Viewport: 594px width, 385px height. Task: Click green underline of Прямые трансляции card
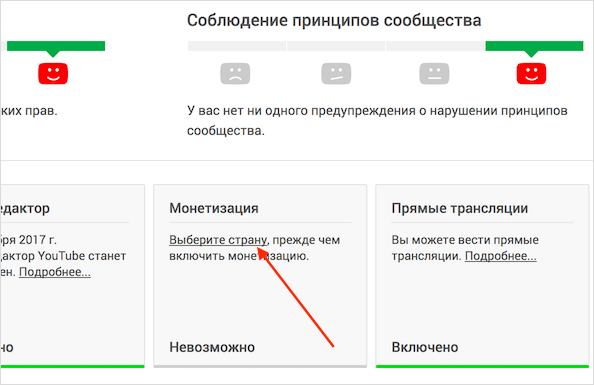coord(482,366)
